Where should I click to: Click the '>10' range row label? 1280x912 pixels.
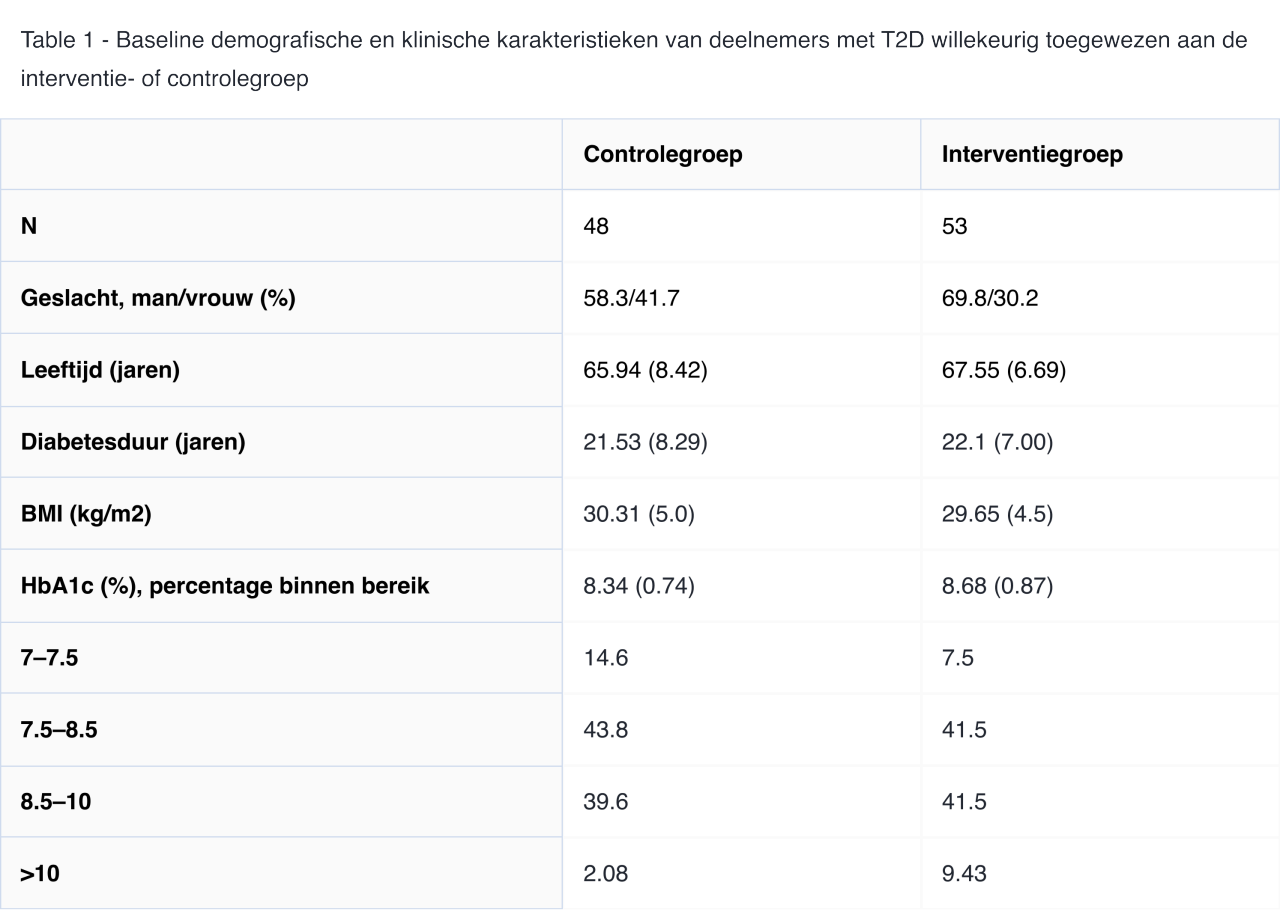pyautogui.click(x=40, y=874)
